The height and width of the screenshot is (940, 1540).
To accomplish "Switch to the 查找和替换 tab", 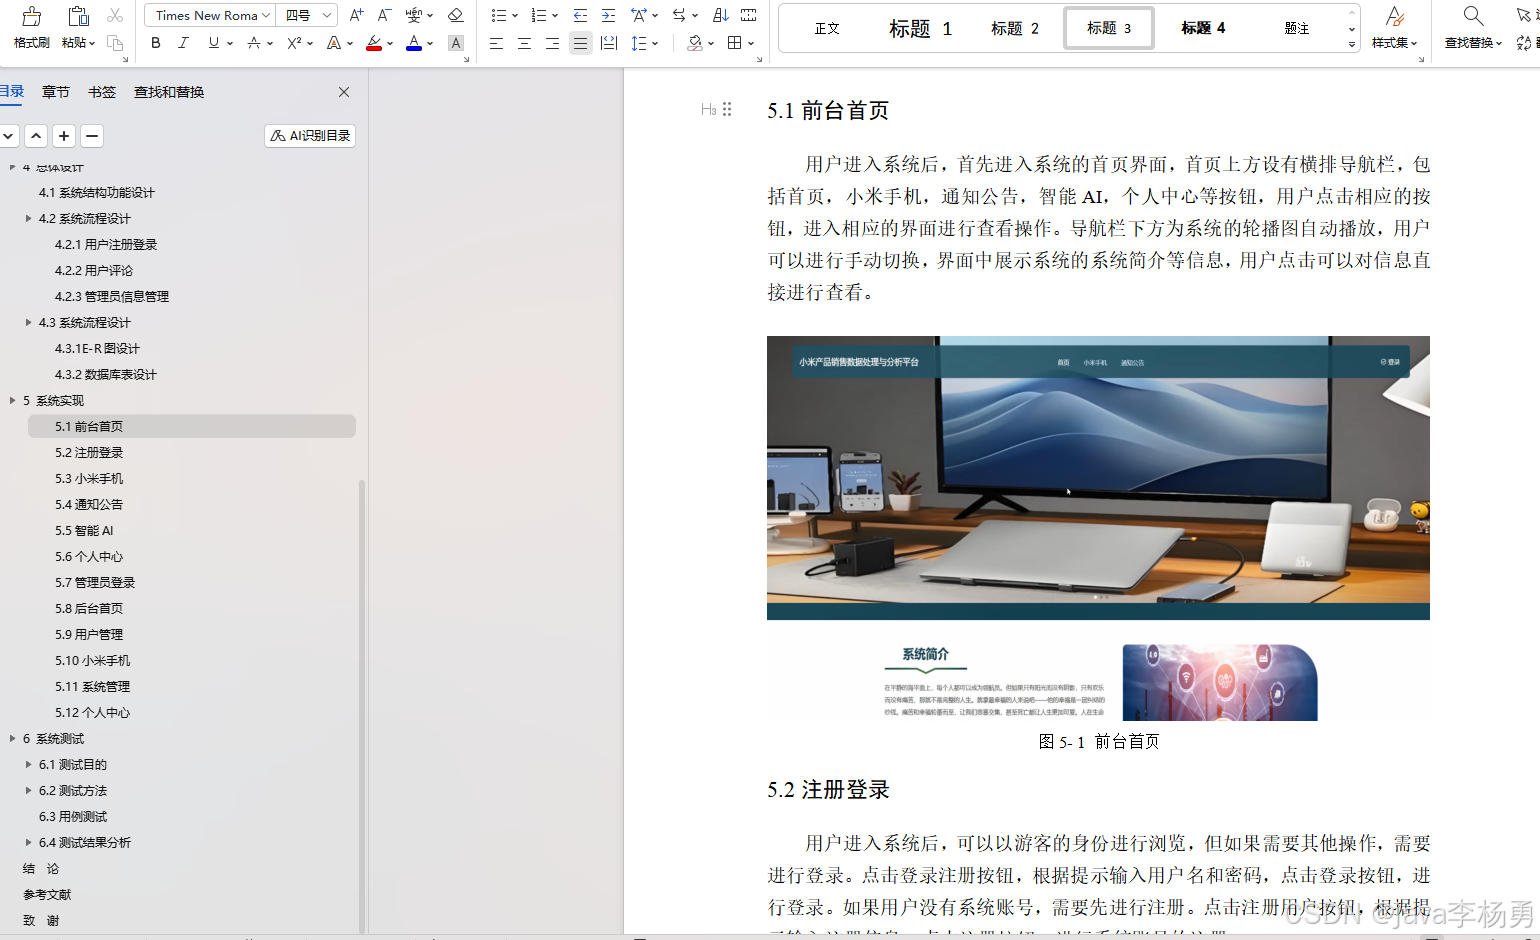I will click(169, 92).
